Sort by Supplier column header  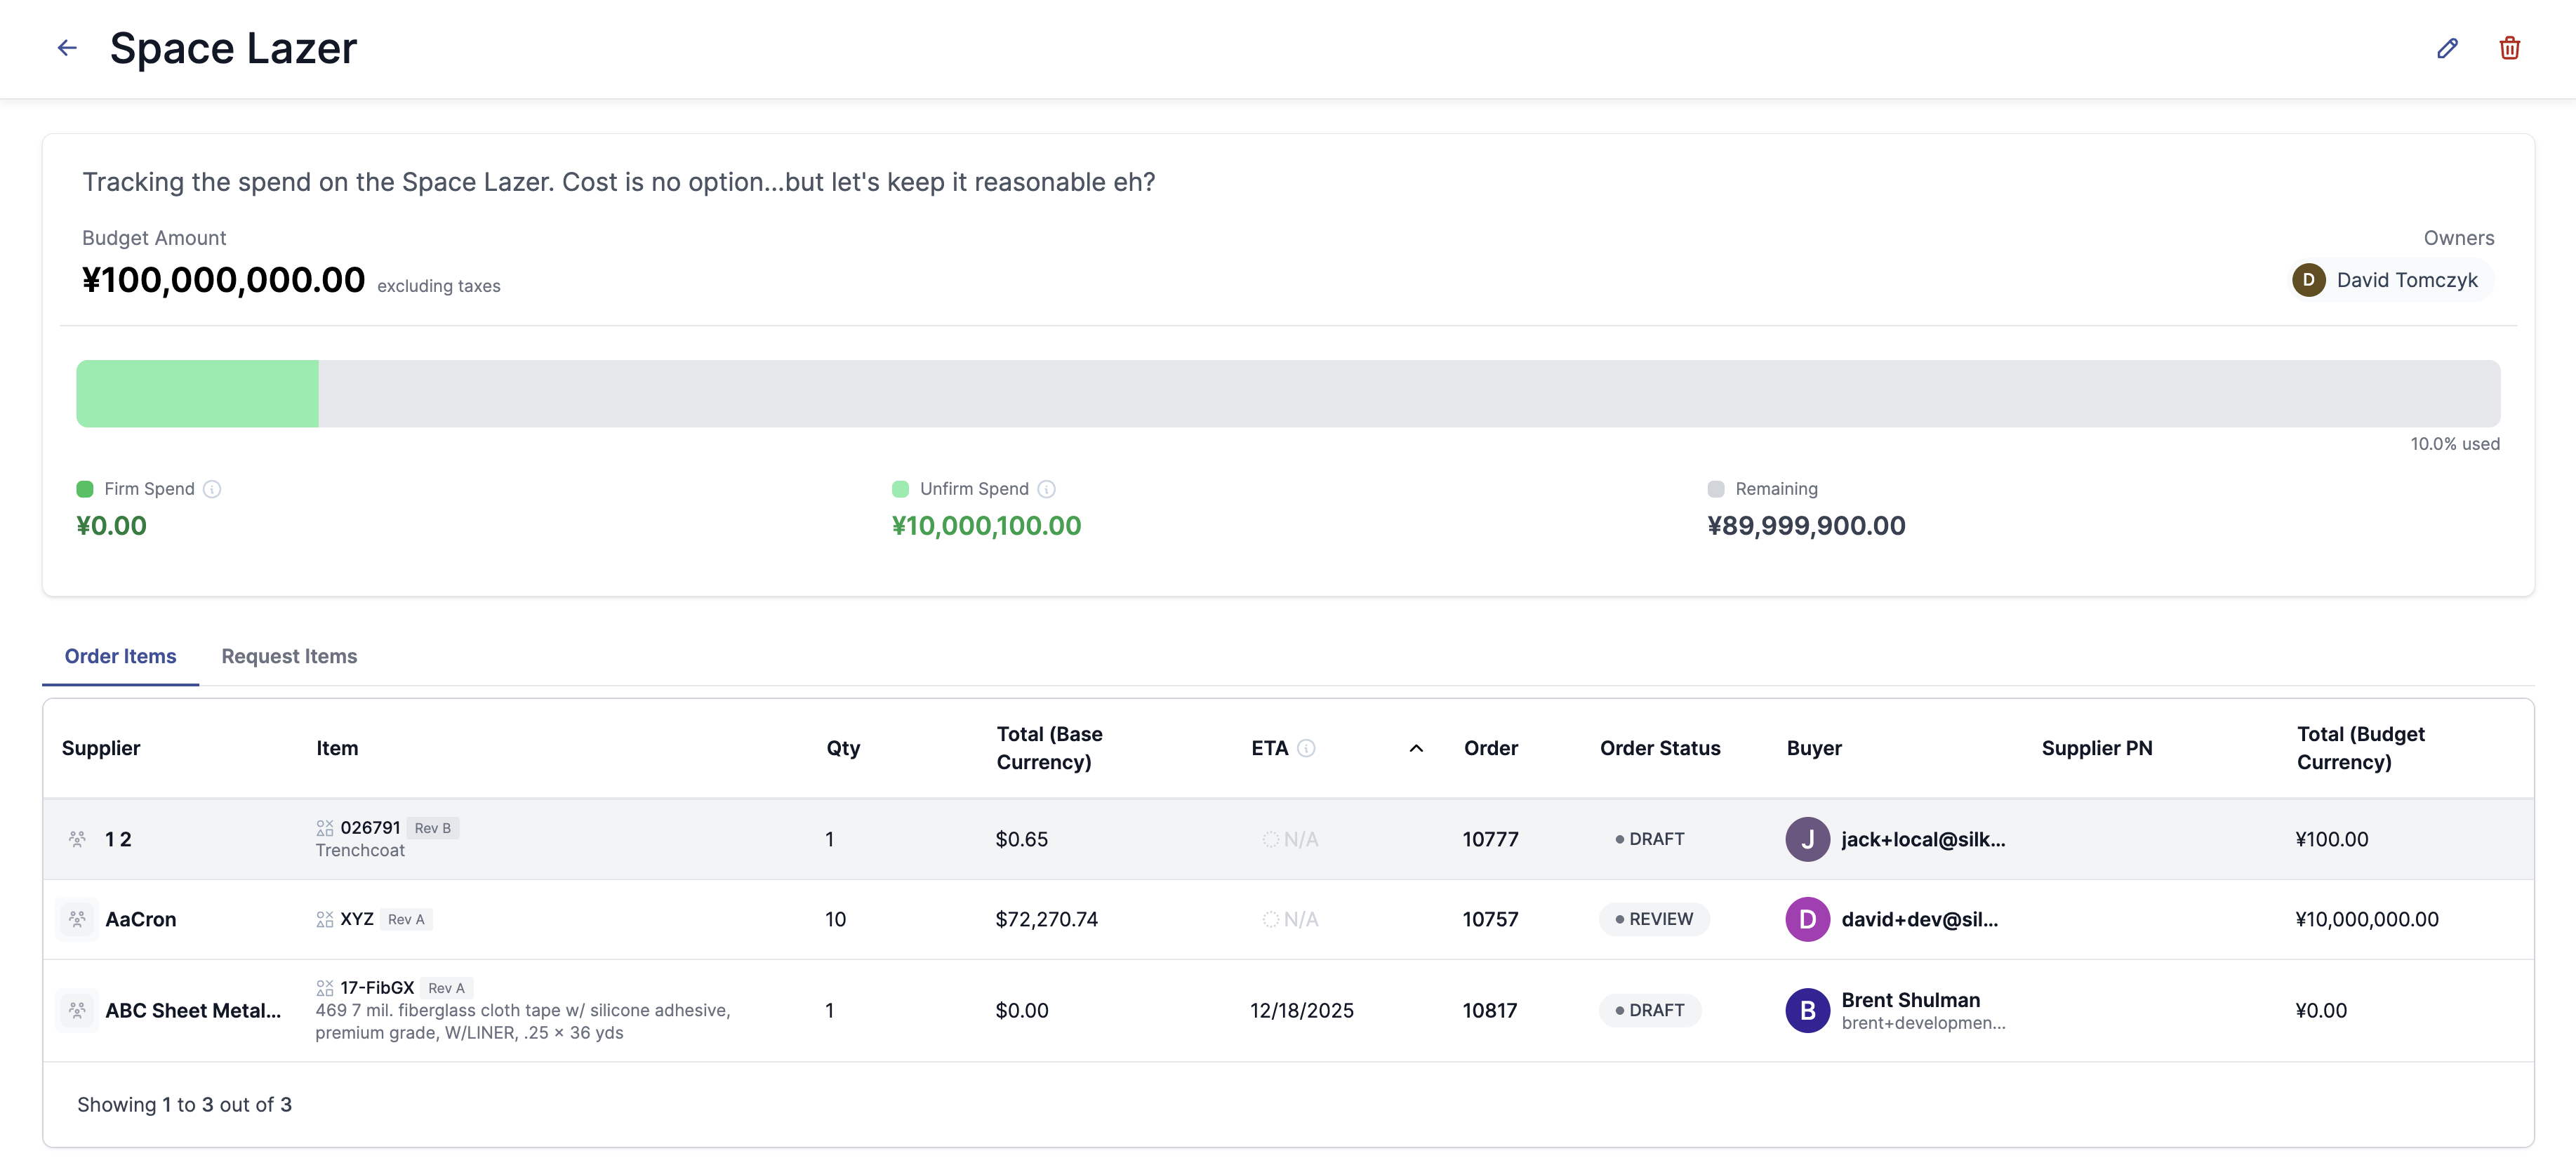click(101, 748)
